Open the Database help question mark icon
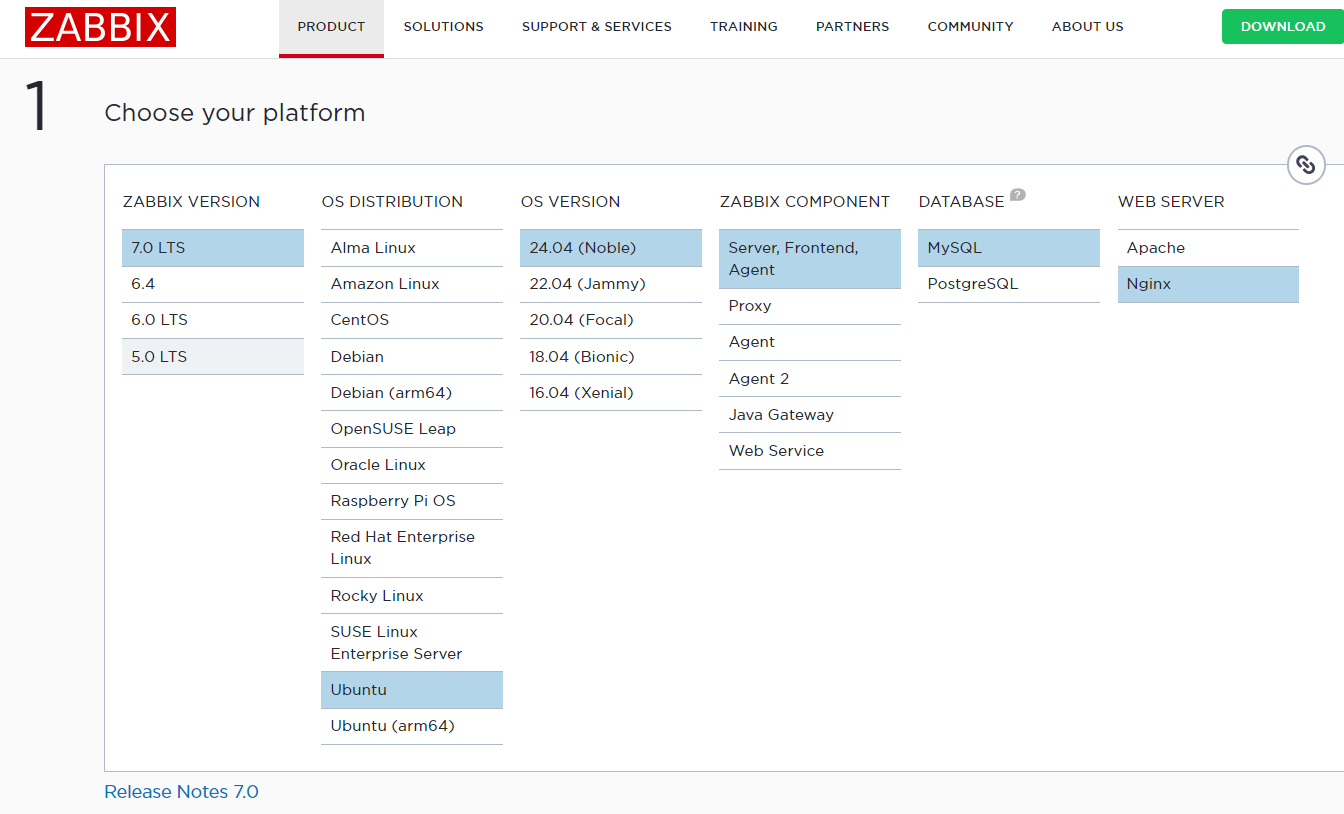The image size is (1344, 814). 1018,194
